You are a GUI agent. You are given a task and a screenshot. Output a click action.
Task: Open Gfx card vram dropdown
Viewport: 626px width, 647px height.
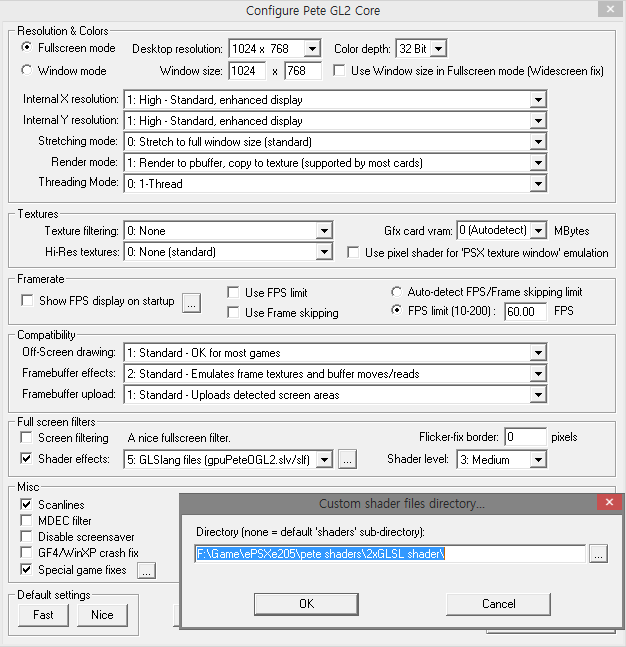[538, 230]
